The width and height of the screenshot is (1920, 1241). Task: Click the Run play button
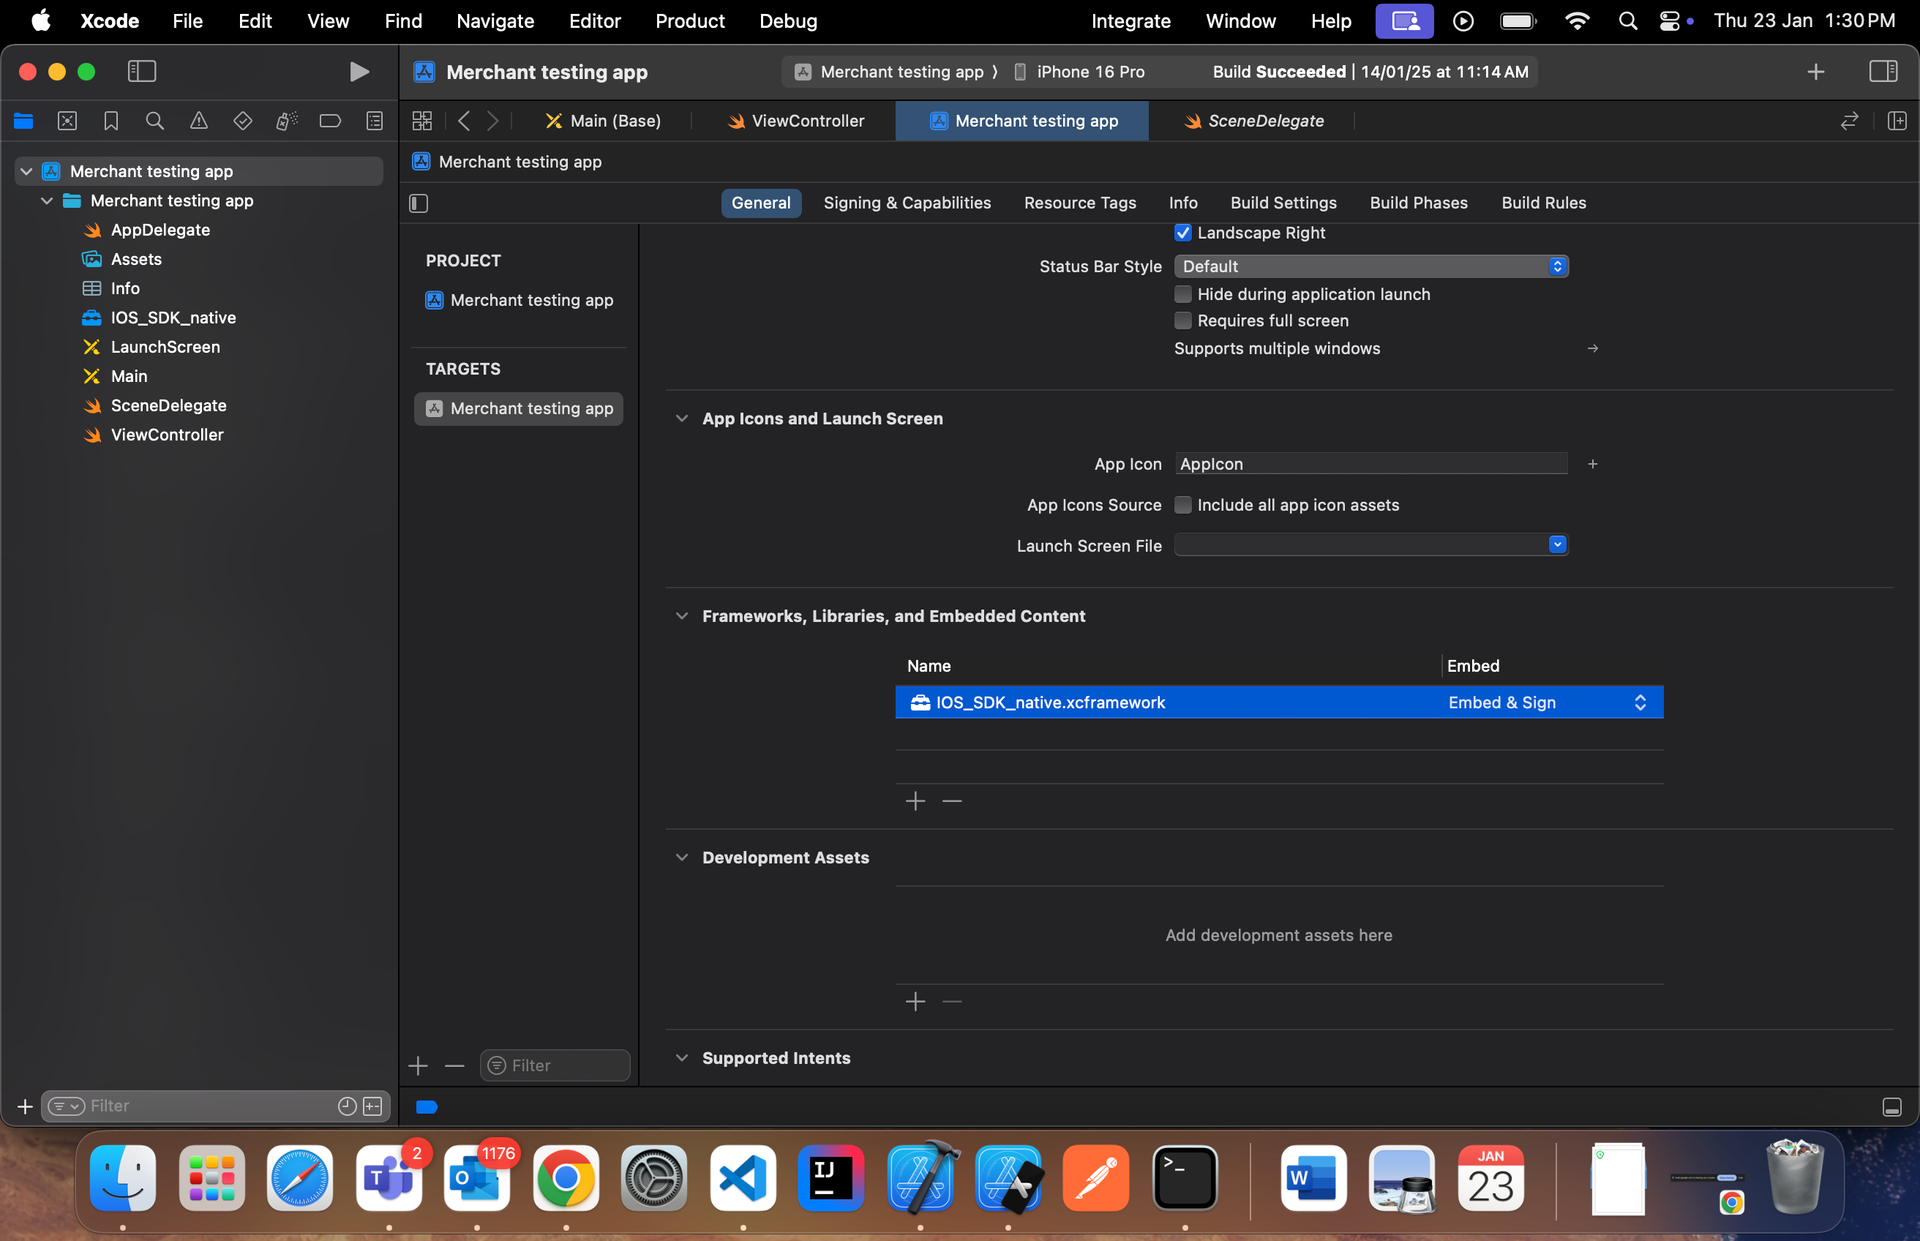click(x=359, y=71)
